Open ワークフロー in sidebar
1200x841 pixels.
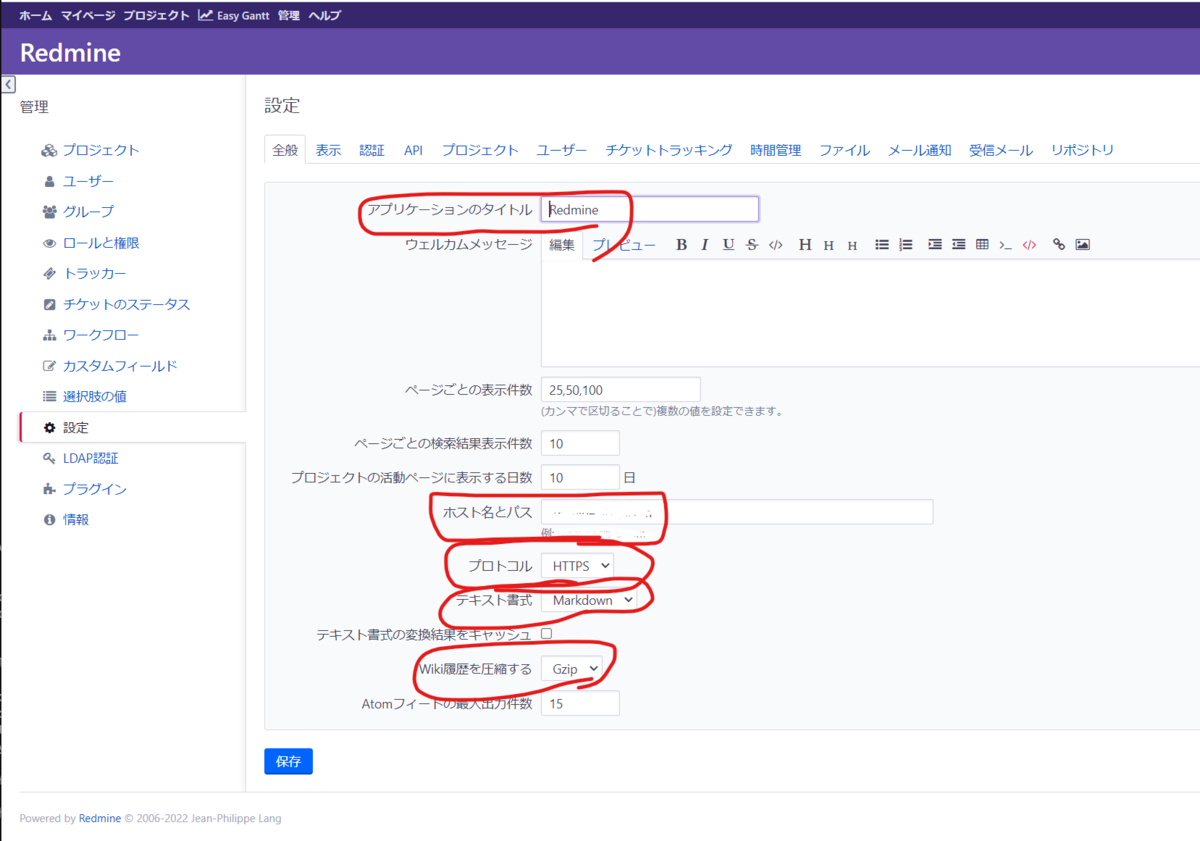point(101,335)
